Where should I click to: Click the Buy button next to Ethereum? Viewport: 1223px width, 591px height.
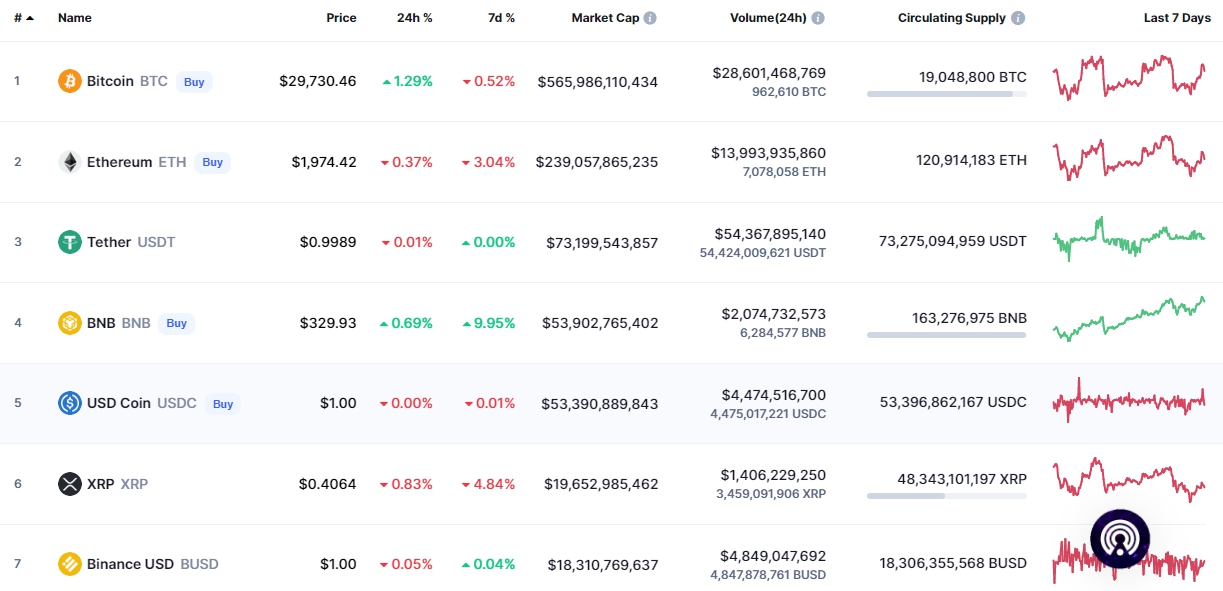tap(212, 162)
